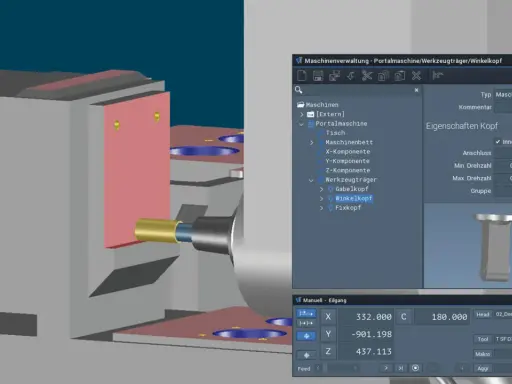The height and width of the screenshot is (384, 512).
Task: Toggle the checkbox under Eigenschaften Kopf
Action: [x=498, y=142]
